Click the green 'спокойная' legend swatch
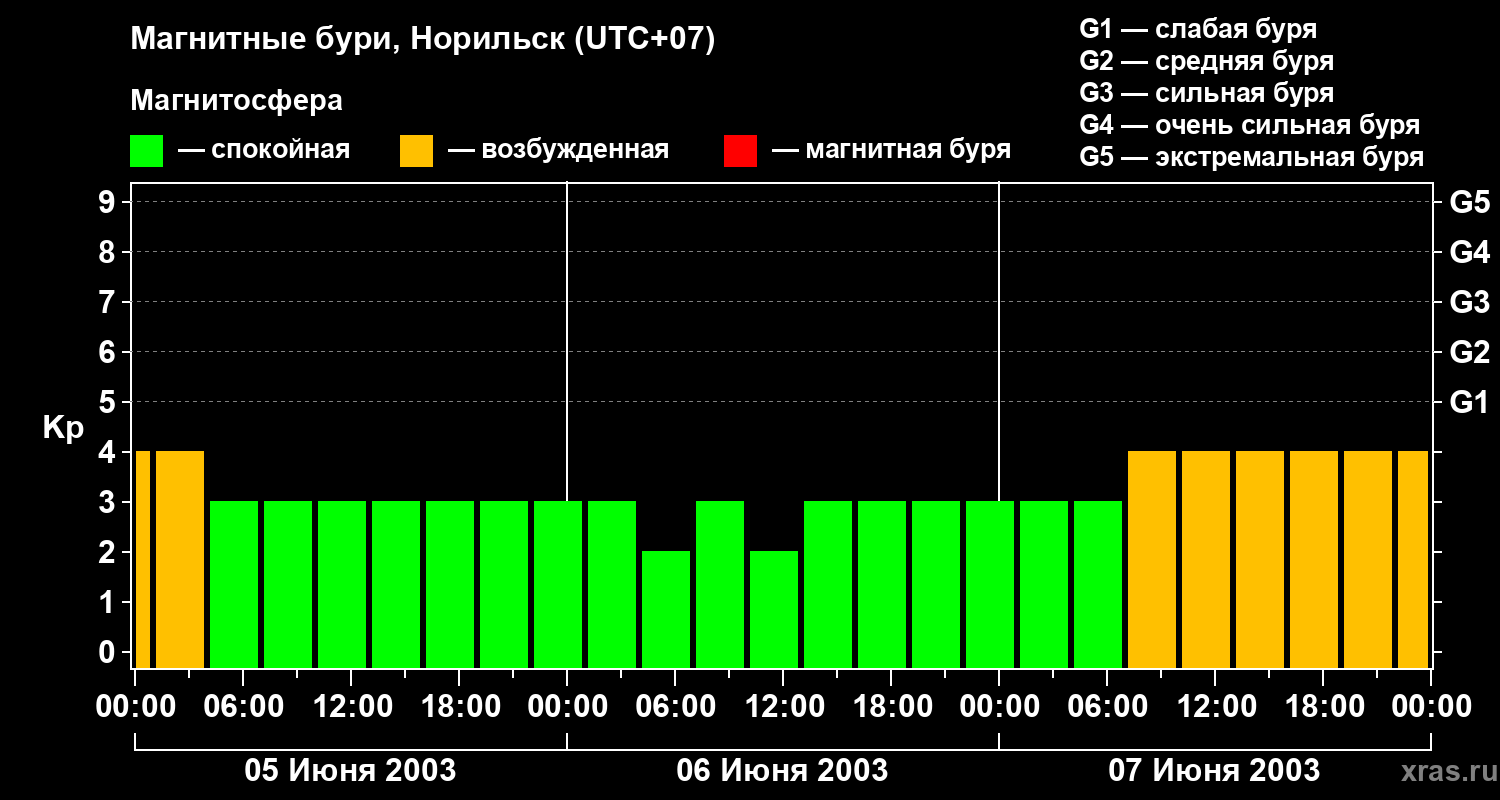The height and width of the screenshot is (800, 1500). (x=146, y=151)
